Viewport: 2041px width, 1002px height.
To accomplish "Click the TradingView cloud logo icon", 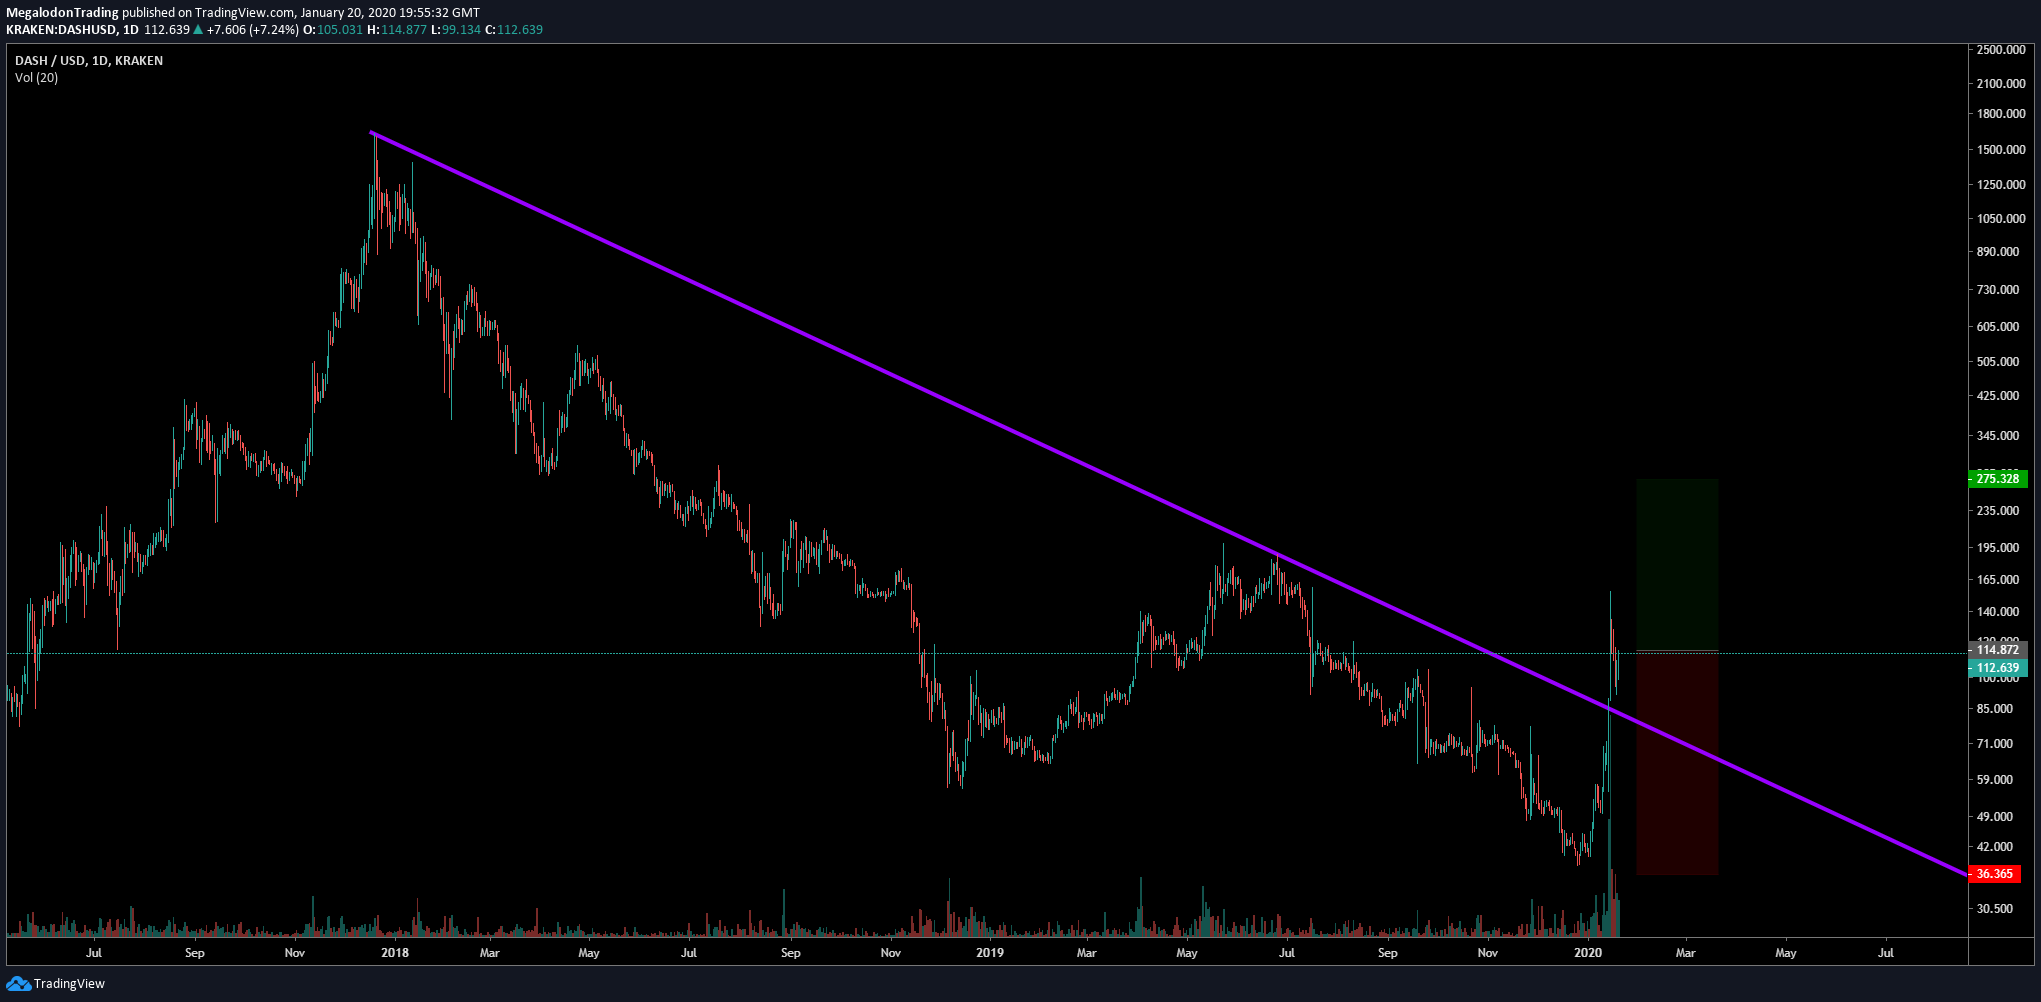I will tap(18, 984).
